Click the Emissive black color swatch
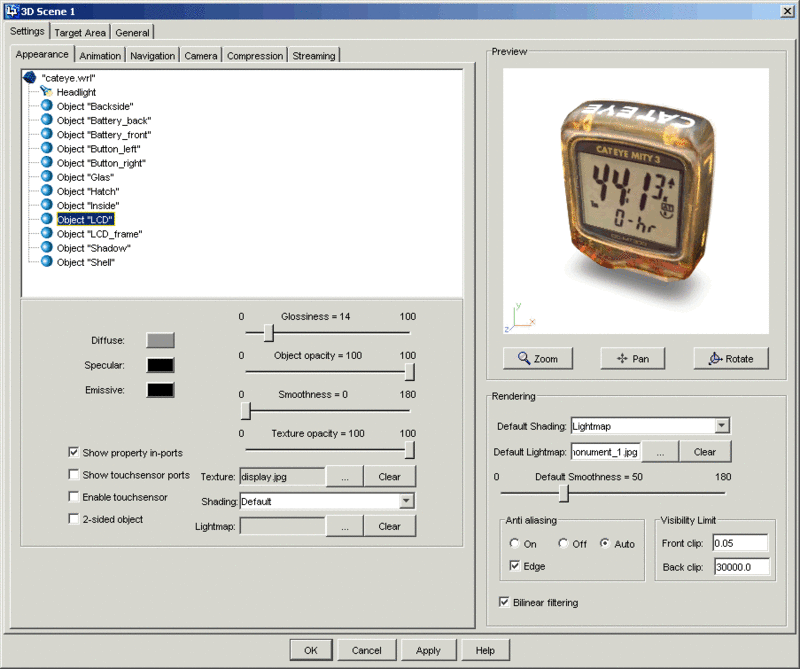The height and width of the screenshot is (669, 800). (160, 390)
